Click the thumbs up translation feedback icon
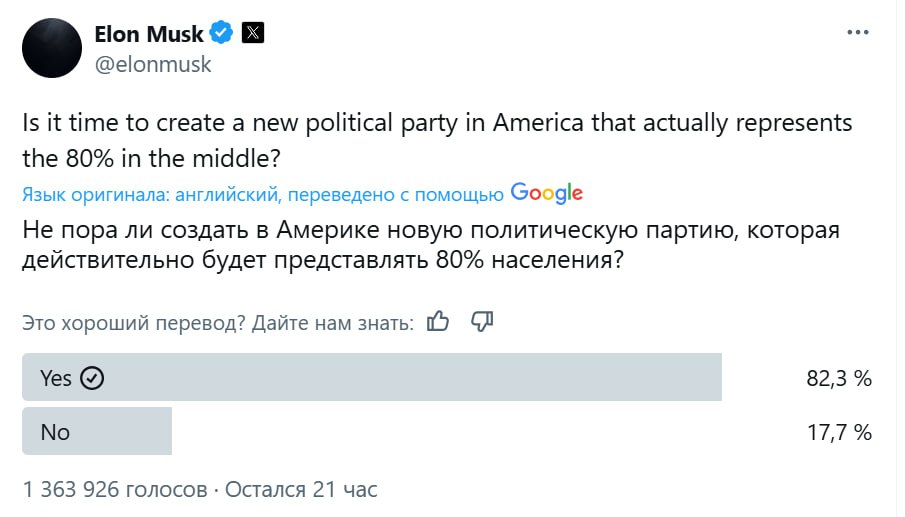The image size is (905, 517). tap(438, 322)
